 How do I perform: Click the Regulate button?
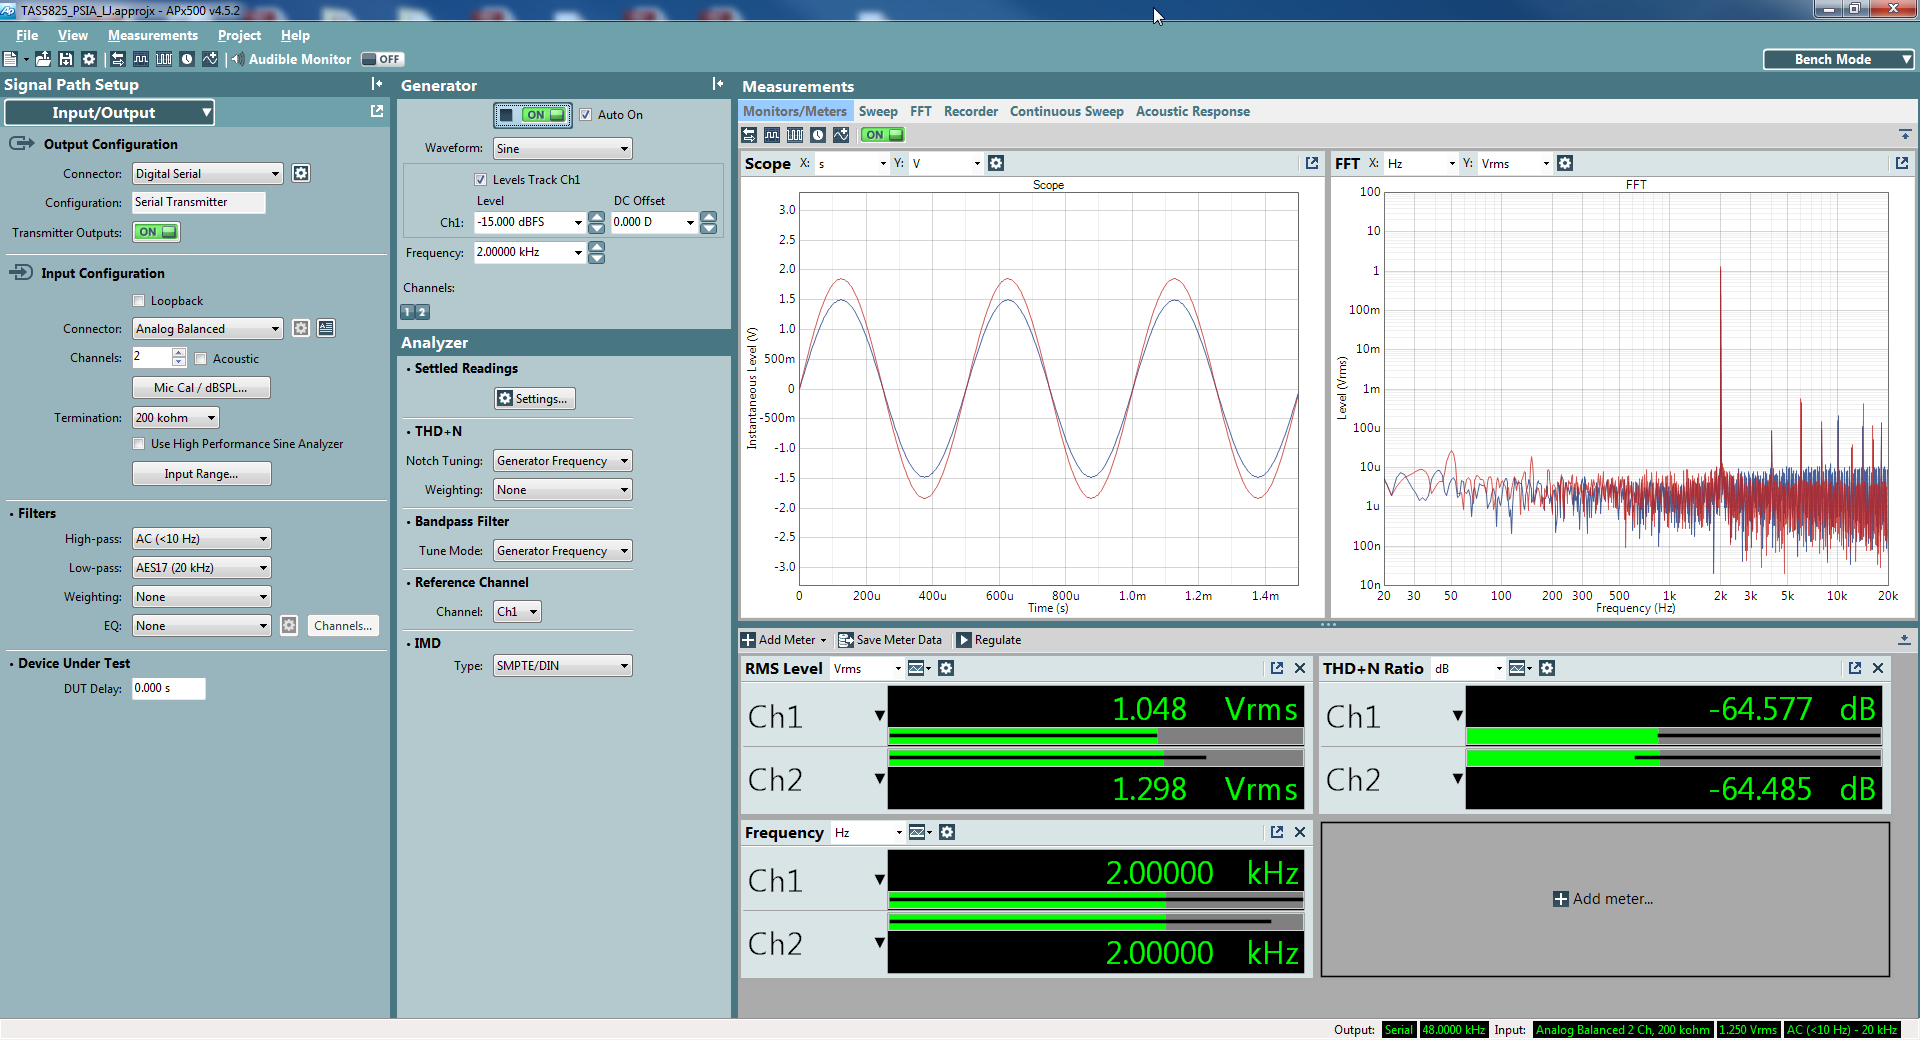point(989,640)
